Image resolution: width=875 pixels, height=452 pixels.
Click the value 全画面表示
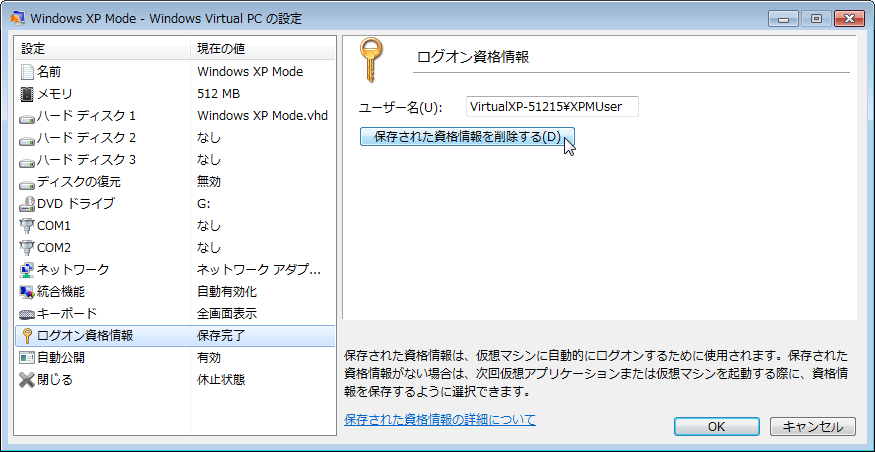[227, 314]
